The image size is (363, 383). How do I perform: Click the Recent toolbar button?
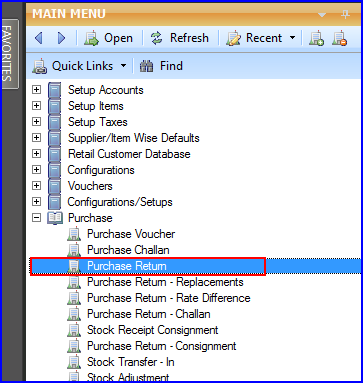[x=255, y=38]
